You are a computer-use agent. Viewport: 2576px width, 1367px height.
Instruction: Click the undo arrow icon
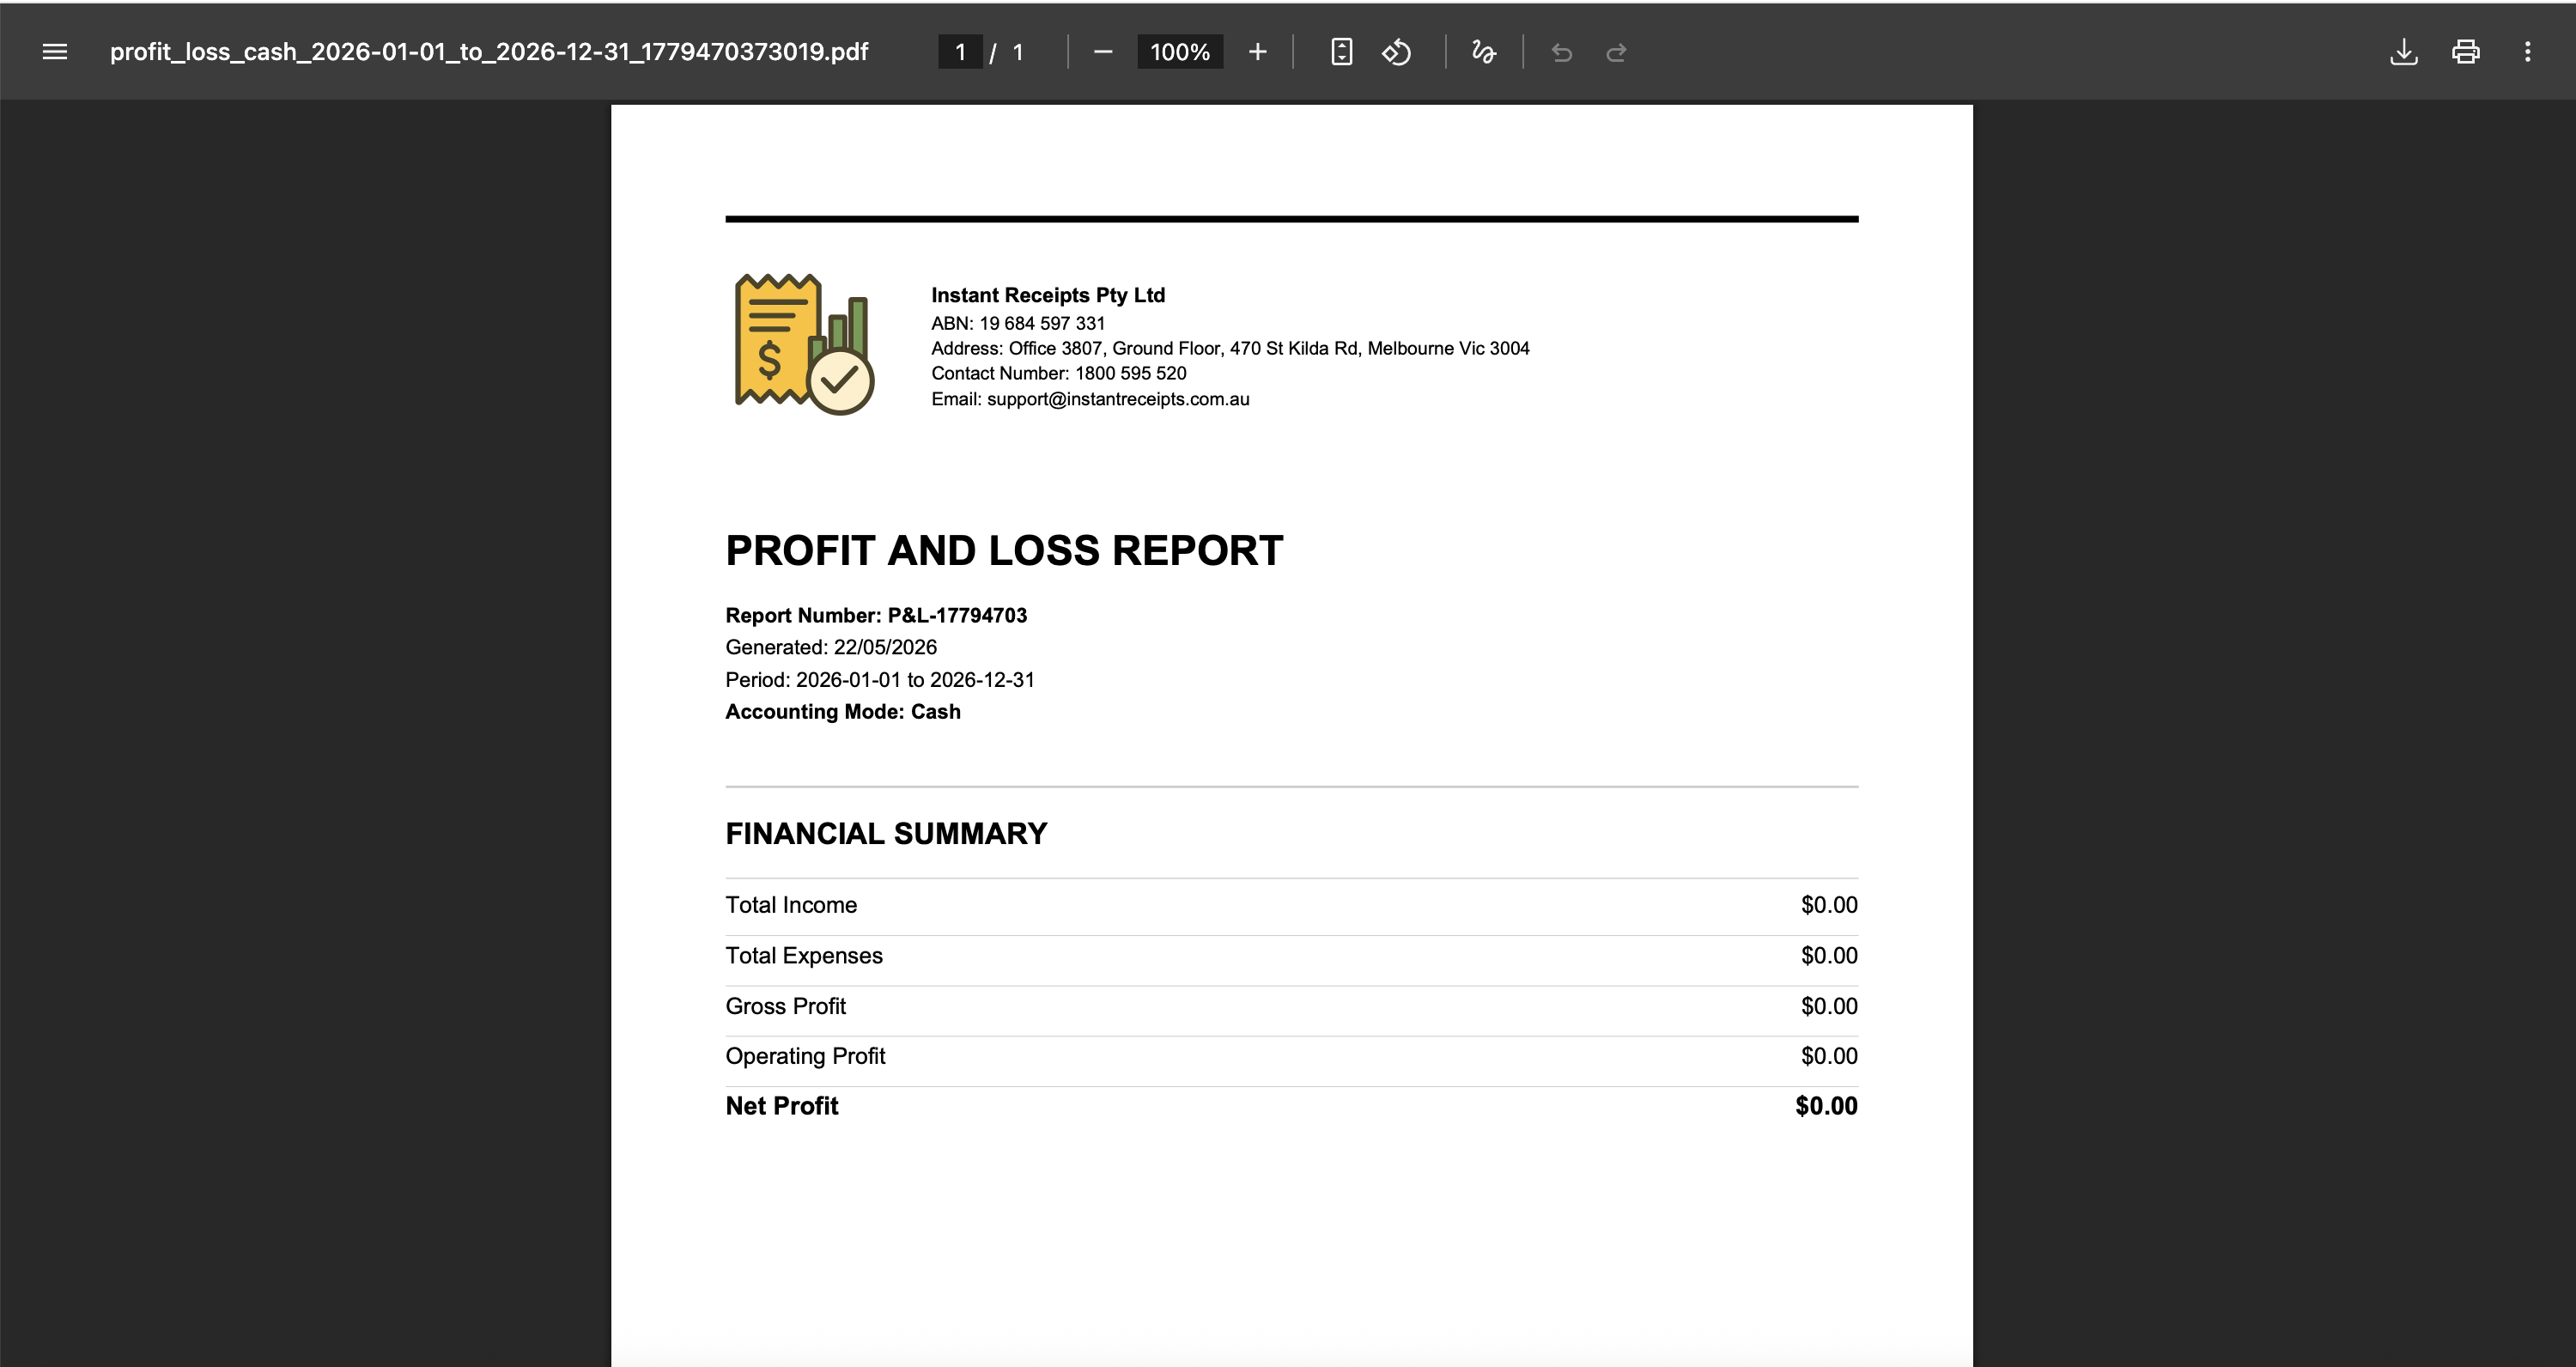(1562, 52)
